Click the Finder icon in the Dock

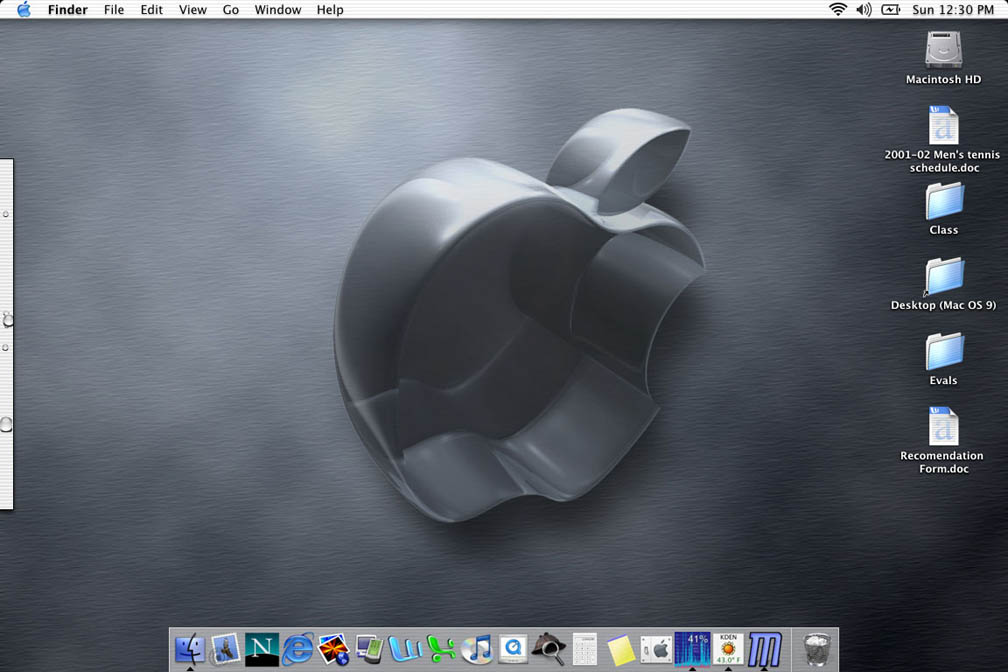pyautogui.click(x=190, y=649)
